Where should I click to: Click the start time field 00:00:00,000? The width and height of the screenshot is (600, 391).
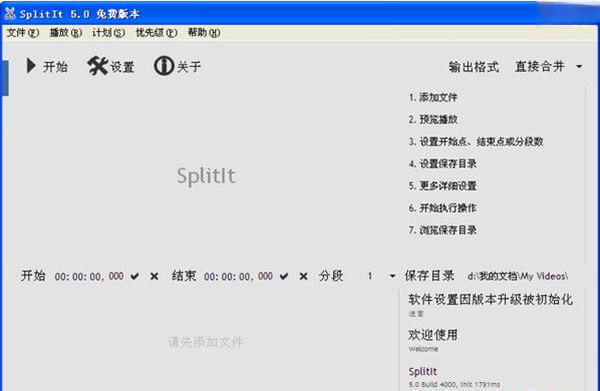[89, 276]
